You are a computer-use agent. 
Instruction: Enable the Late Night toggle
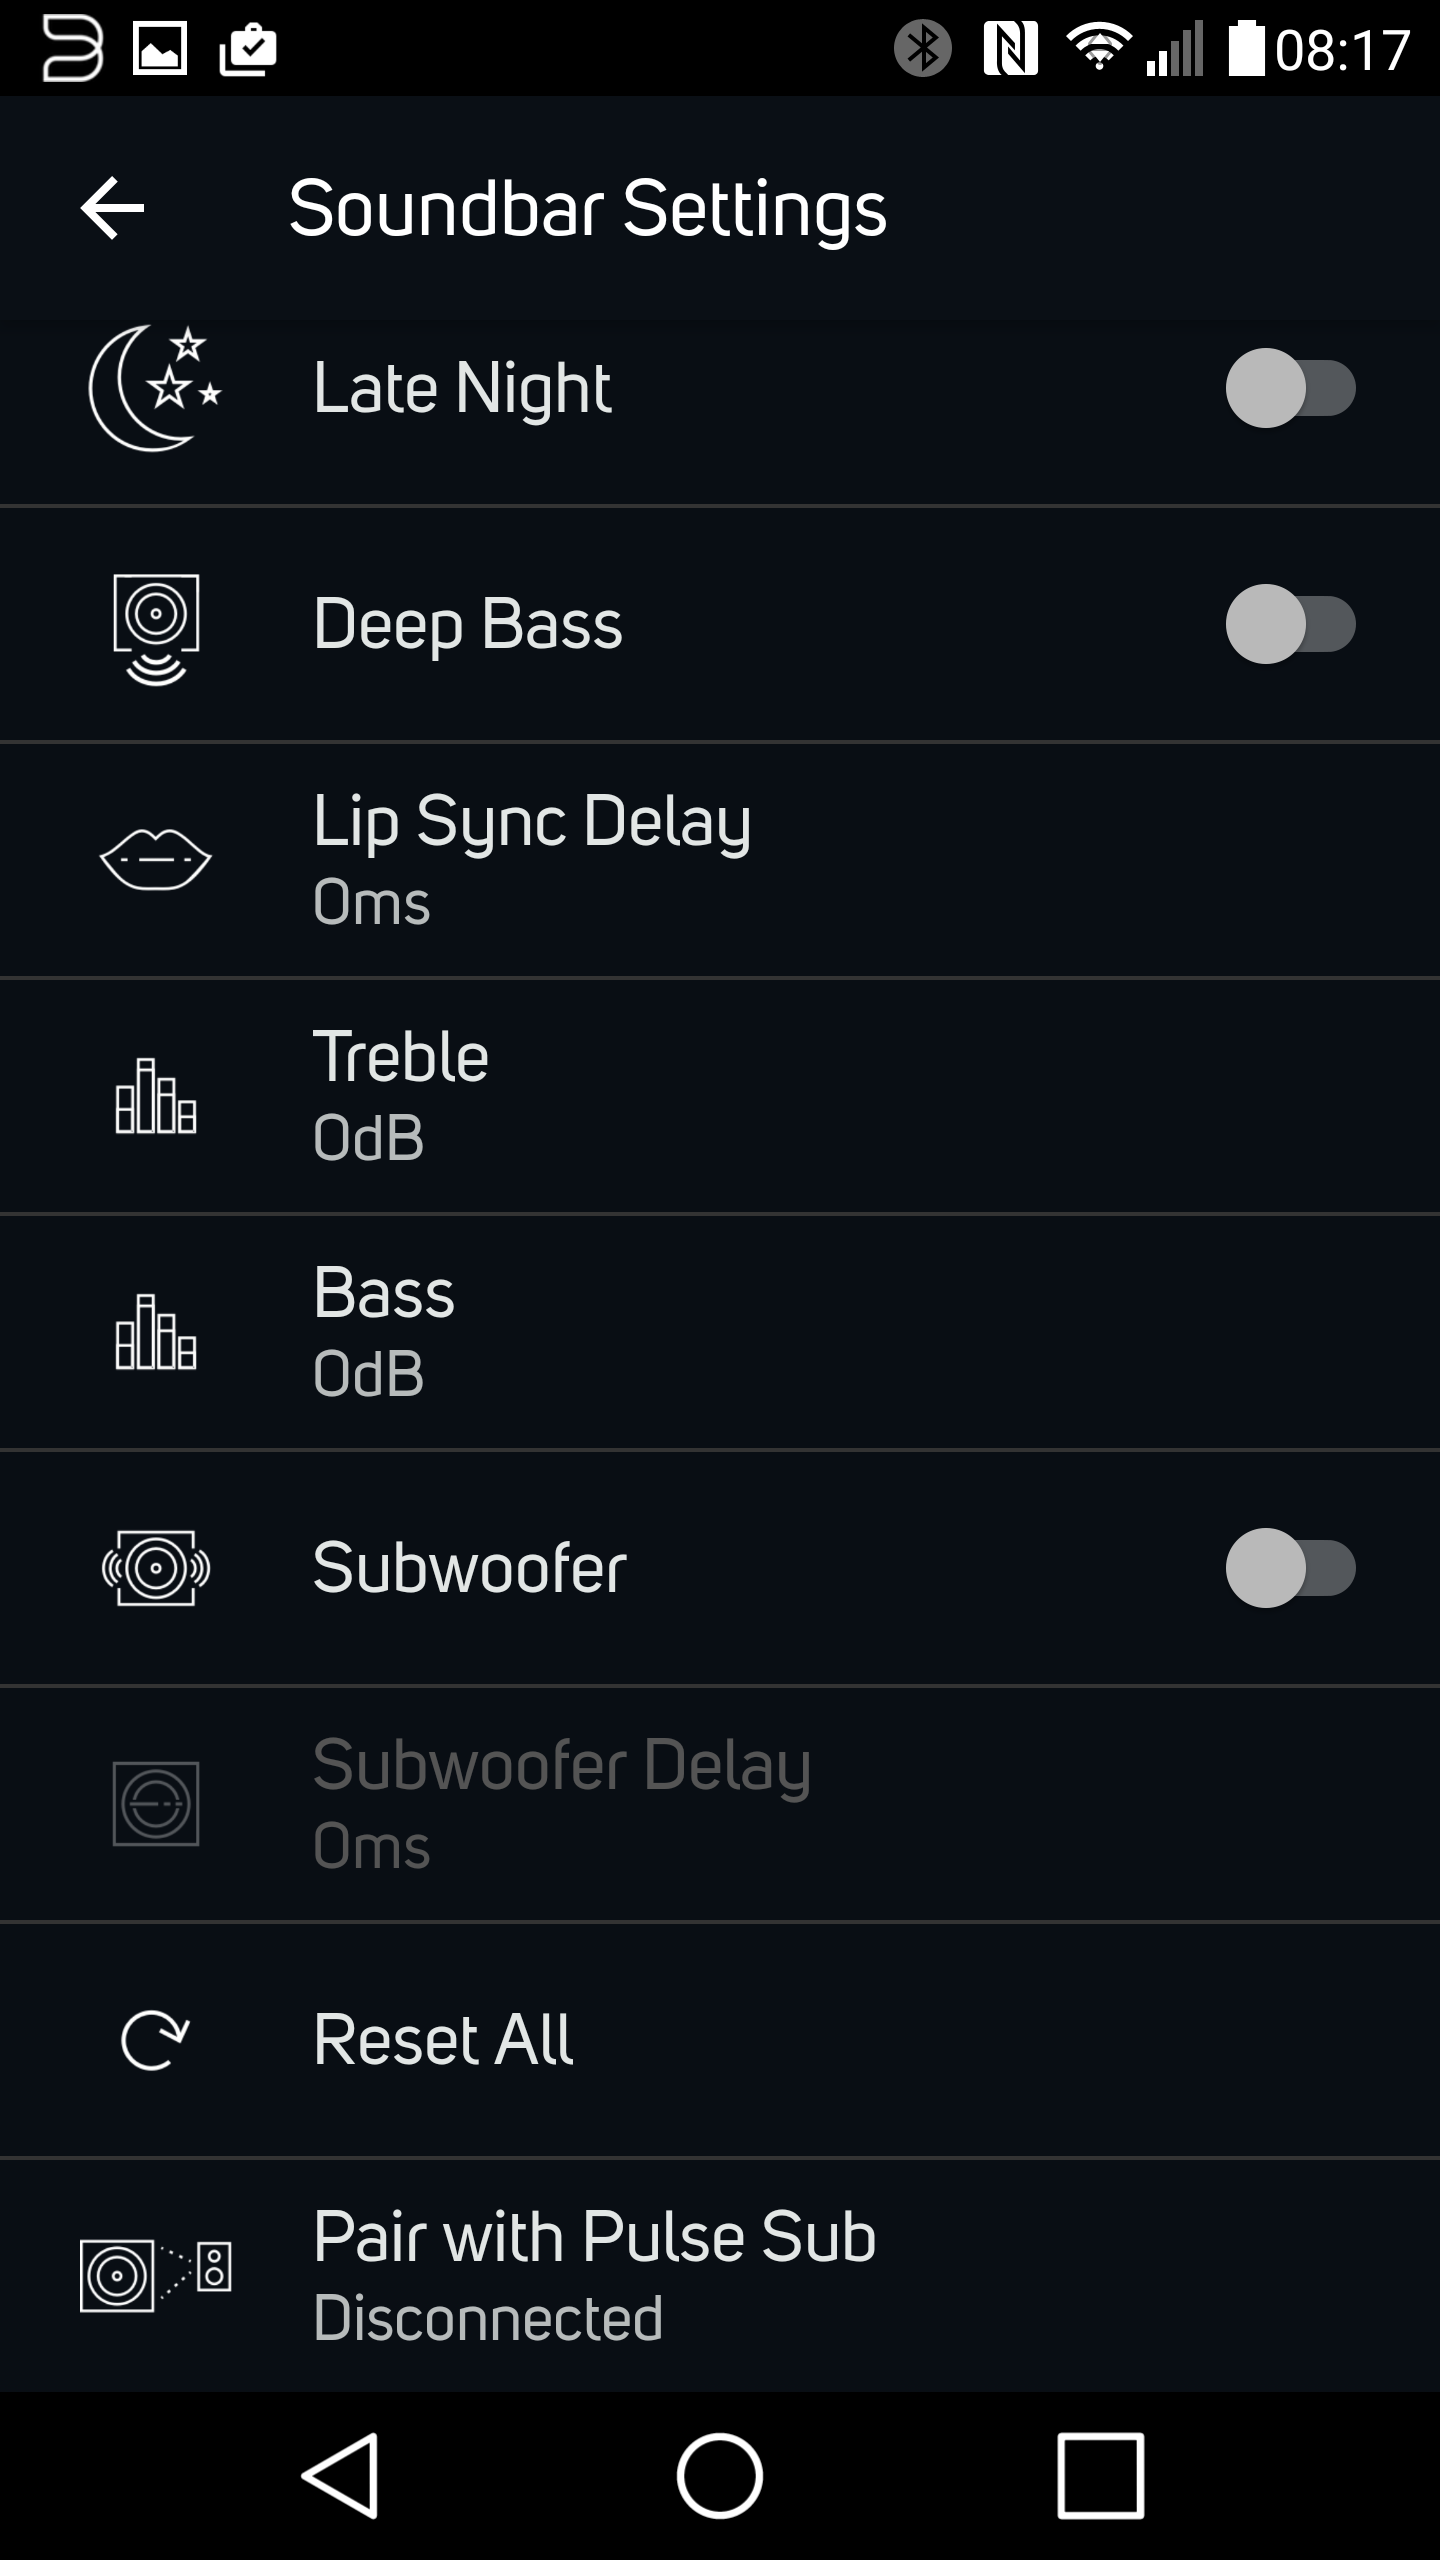point(1290,388)
